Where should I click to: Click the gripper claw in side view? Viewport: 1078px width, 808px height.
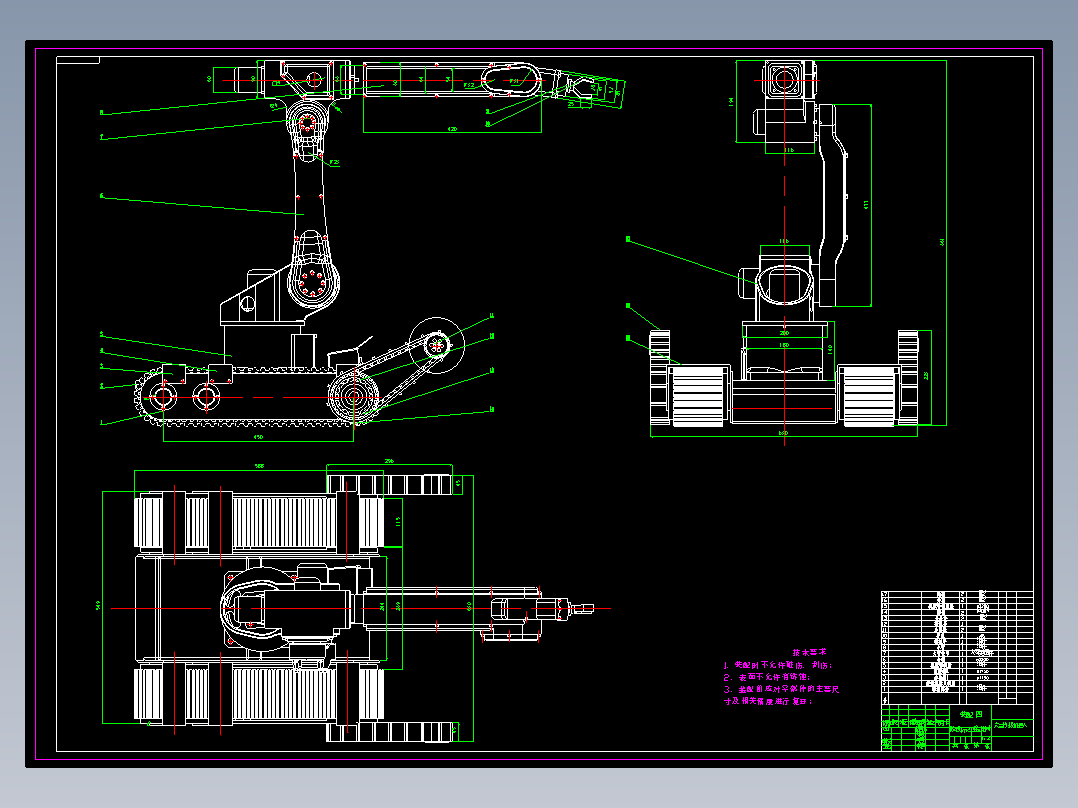click(581, 89)
